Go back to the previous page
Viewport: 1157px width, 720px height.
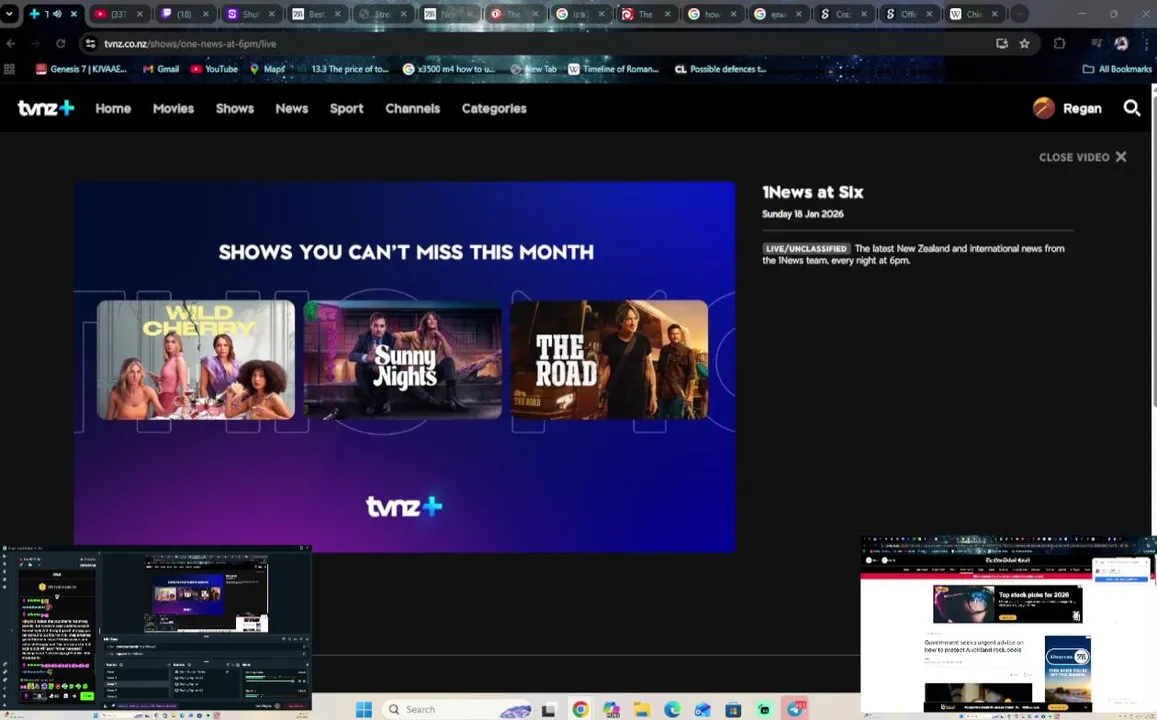(x=11, y=44)
